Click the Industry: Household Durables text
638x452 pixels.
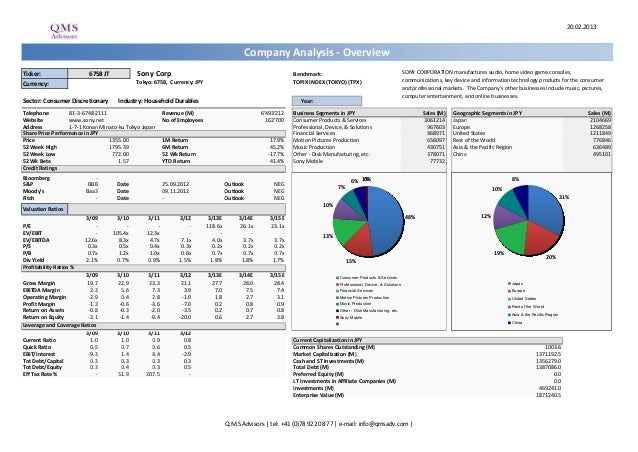158,100
